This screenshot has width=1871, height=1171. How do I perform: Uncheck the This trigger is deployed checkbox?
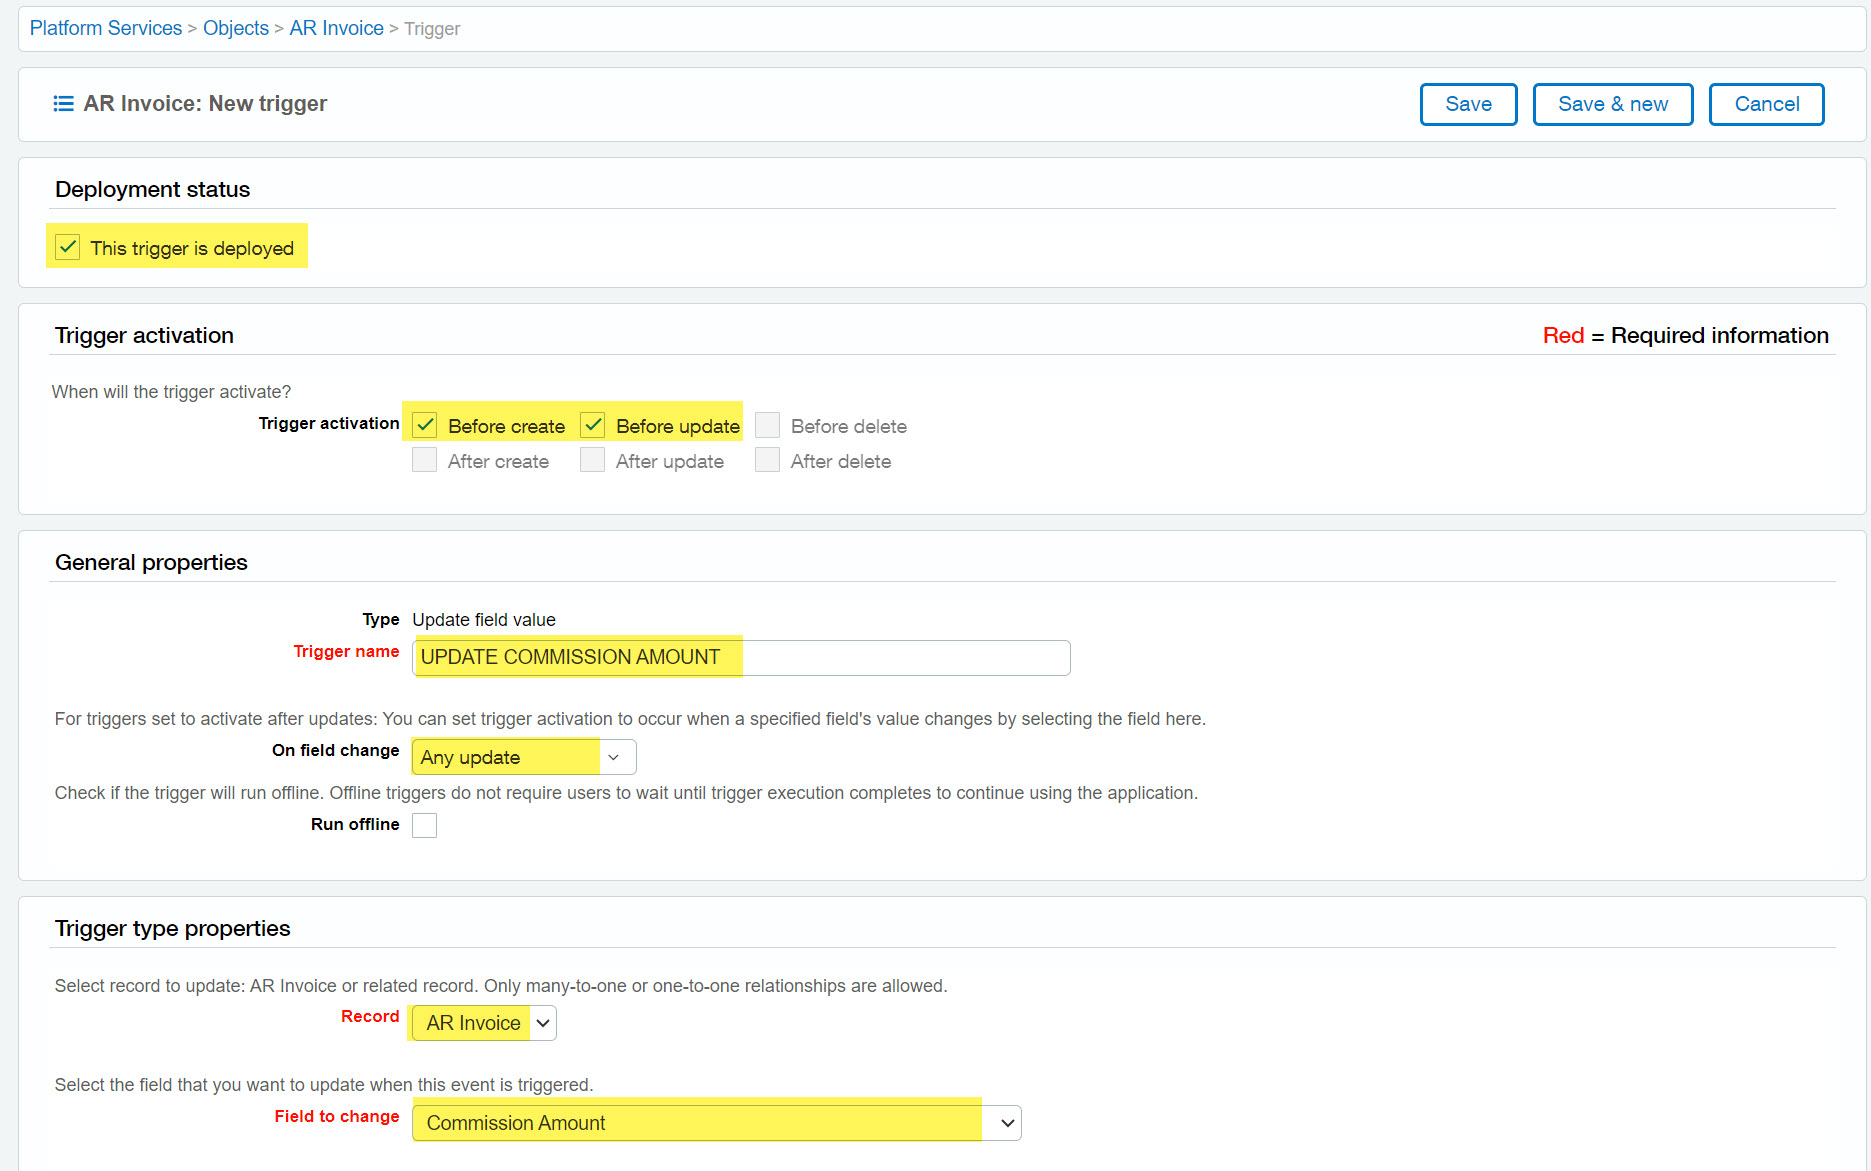(x=68, y=247)
